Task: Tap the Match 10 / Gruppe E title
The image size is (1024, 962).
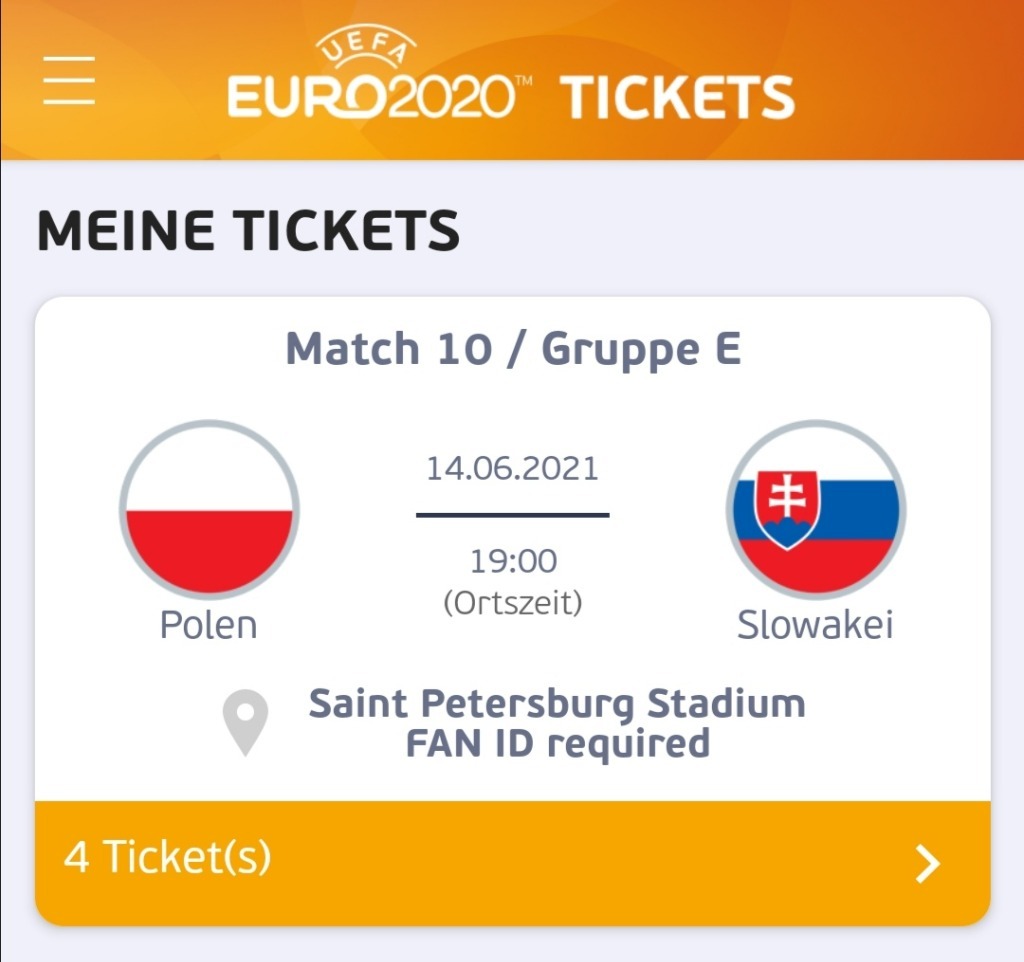Action: (513, 349)
